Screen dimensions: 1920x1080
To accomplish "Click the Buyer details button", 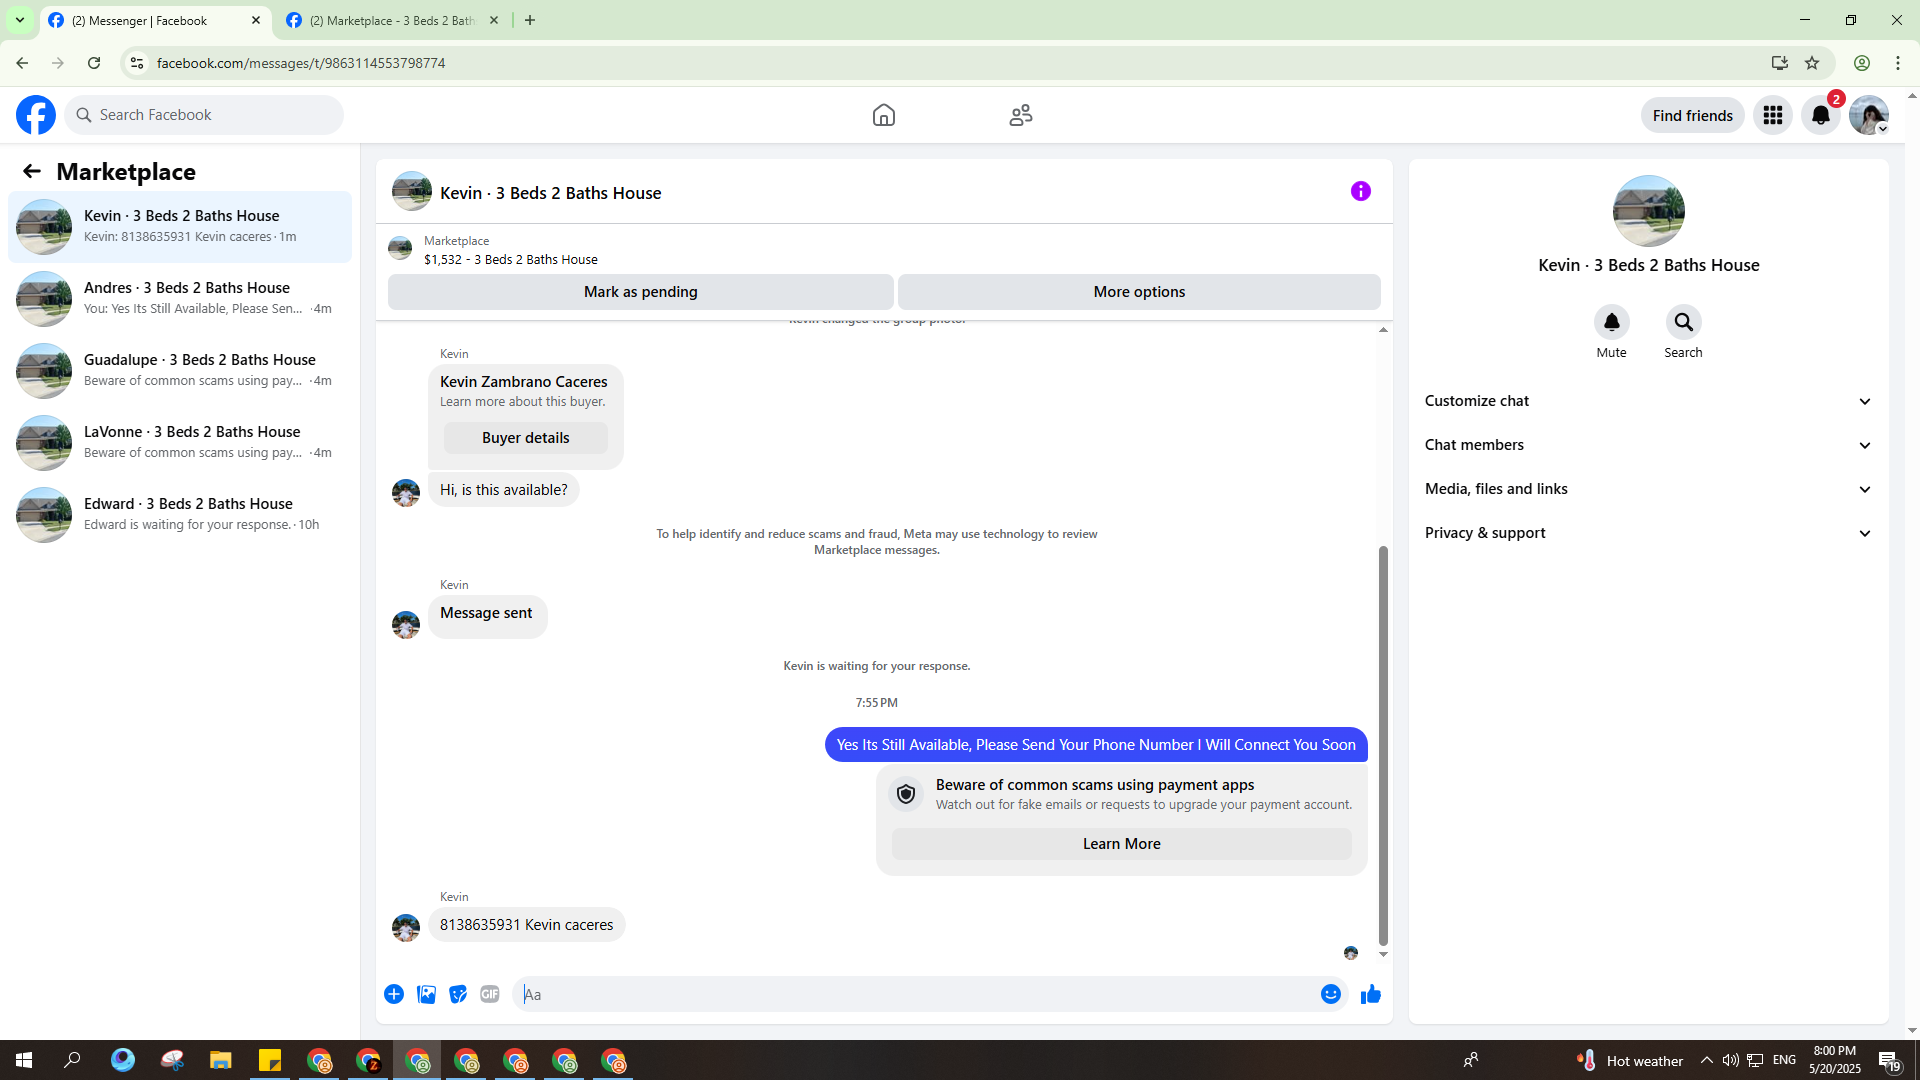I will point(525,438).
